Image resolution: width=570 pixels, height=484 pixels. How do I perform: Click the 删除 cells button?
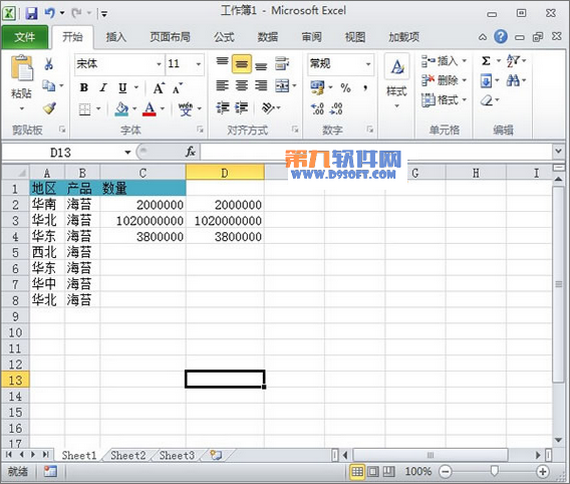(443, 80)
